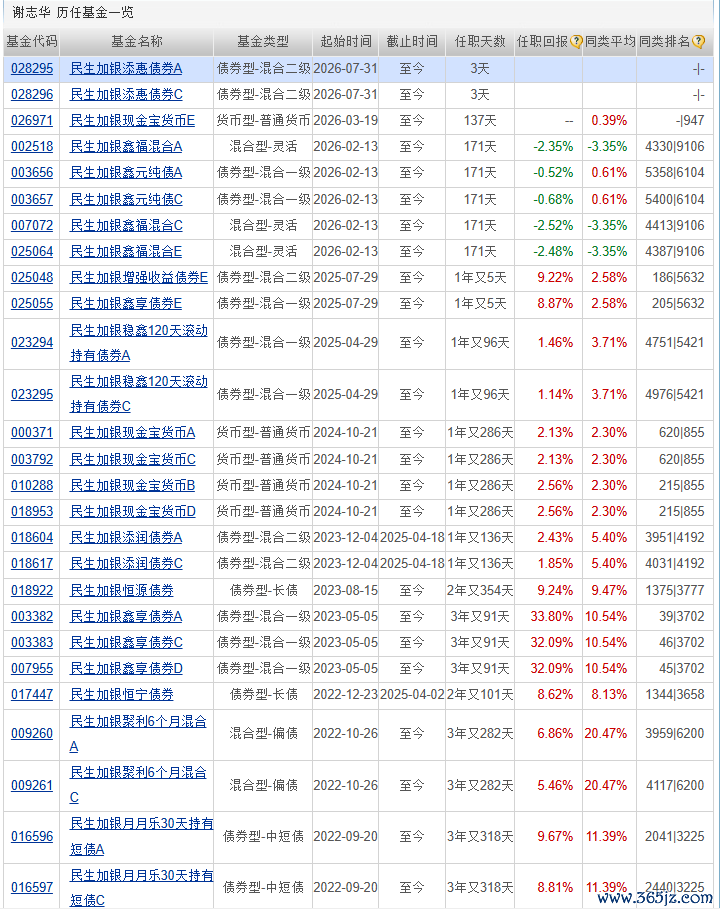The height and width of the screenshot is (913, 720).
Task: Open fund code link 018617
Action: pos(32,564)
